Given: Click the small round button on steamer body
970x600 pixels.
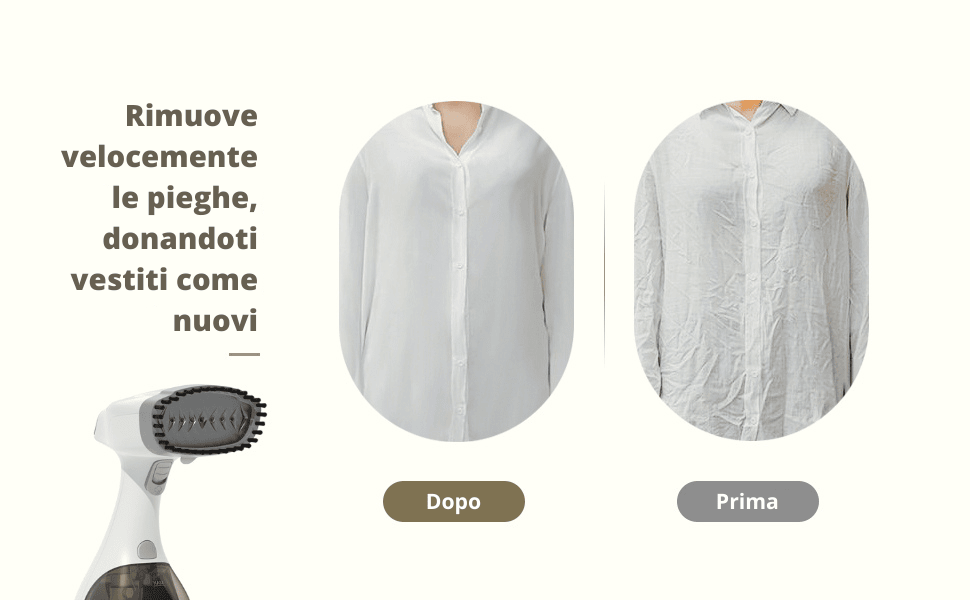Looking at the screenshot, I should (x=147, y=549).
